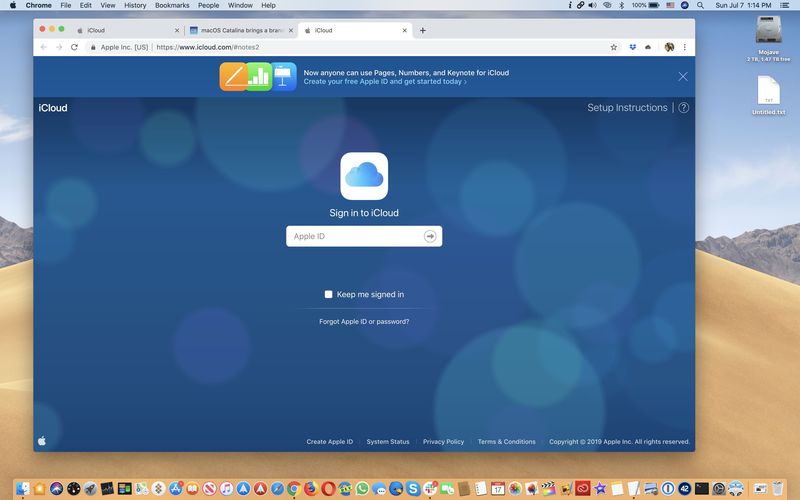Click the Bluetooth icon in menu bar
The image size is (800, 500).
[621, 5]
